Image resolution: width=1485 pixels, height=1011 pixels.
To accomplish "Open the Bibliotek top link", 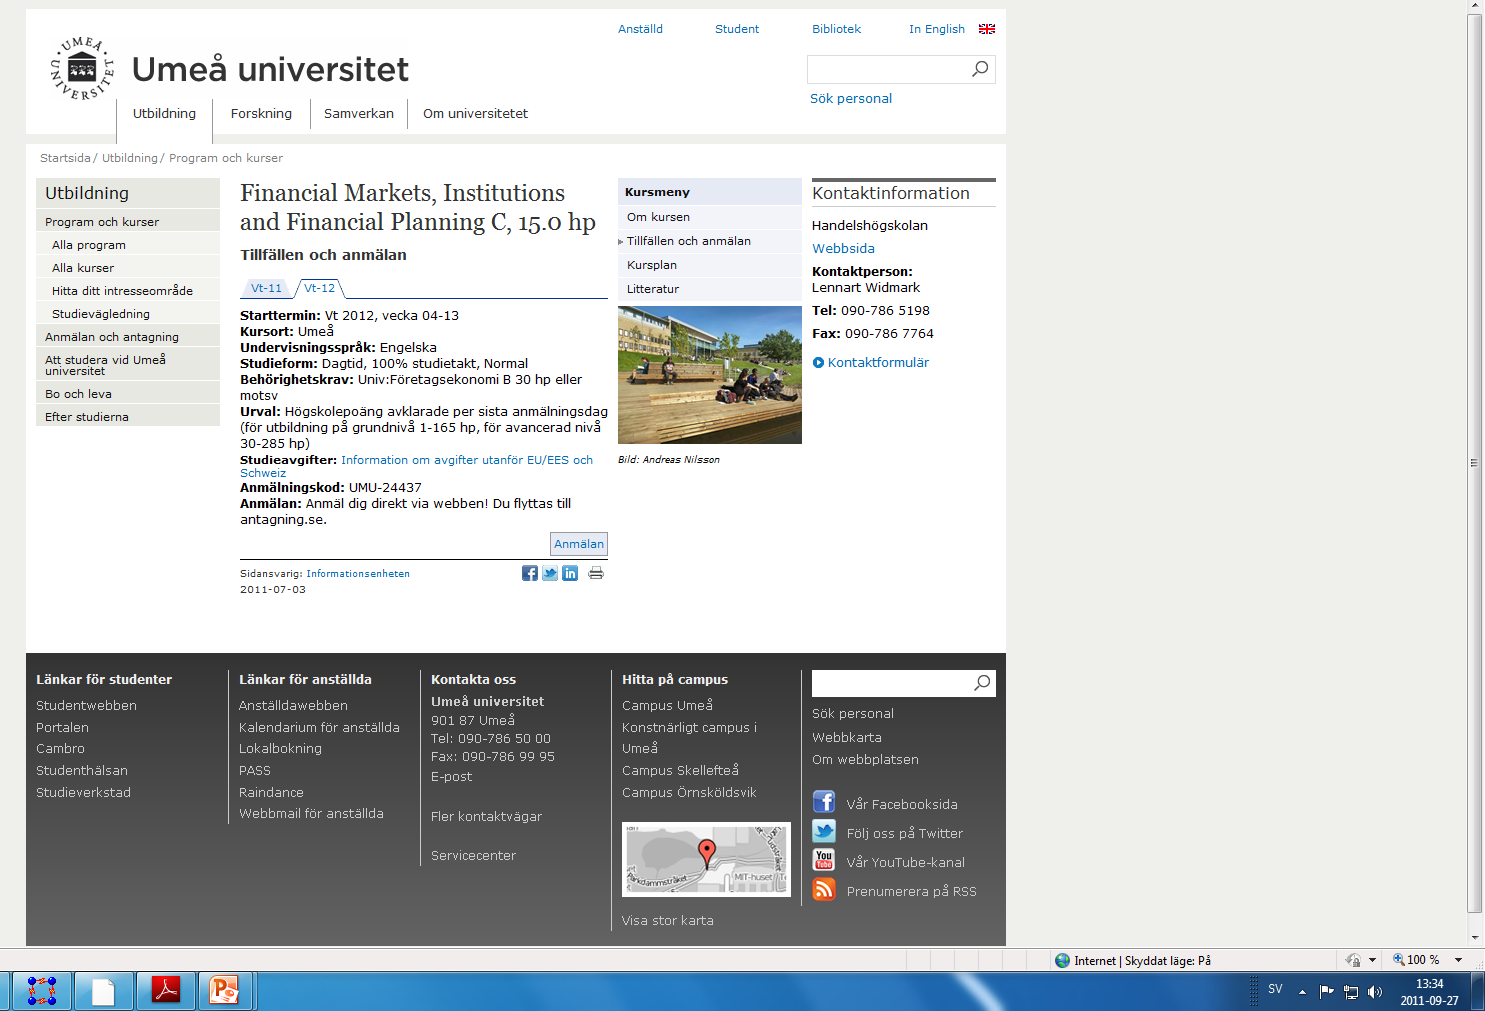I will (836, 29).
